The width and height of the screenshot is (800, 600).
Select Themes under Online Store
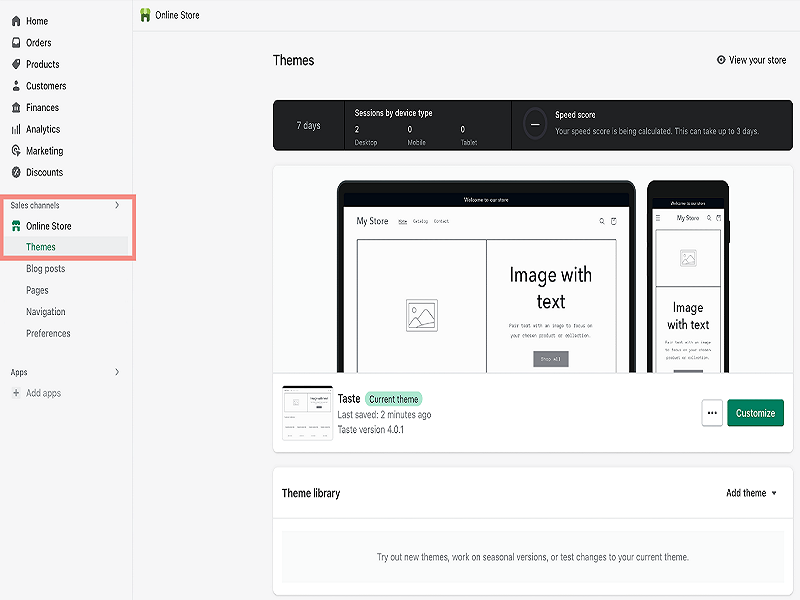40,246
